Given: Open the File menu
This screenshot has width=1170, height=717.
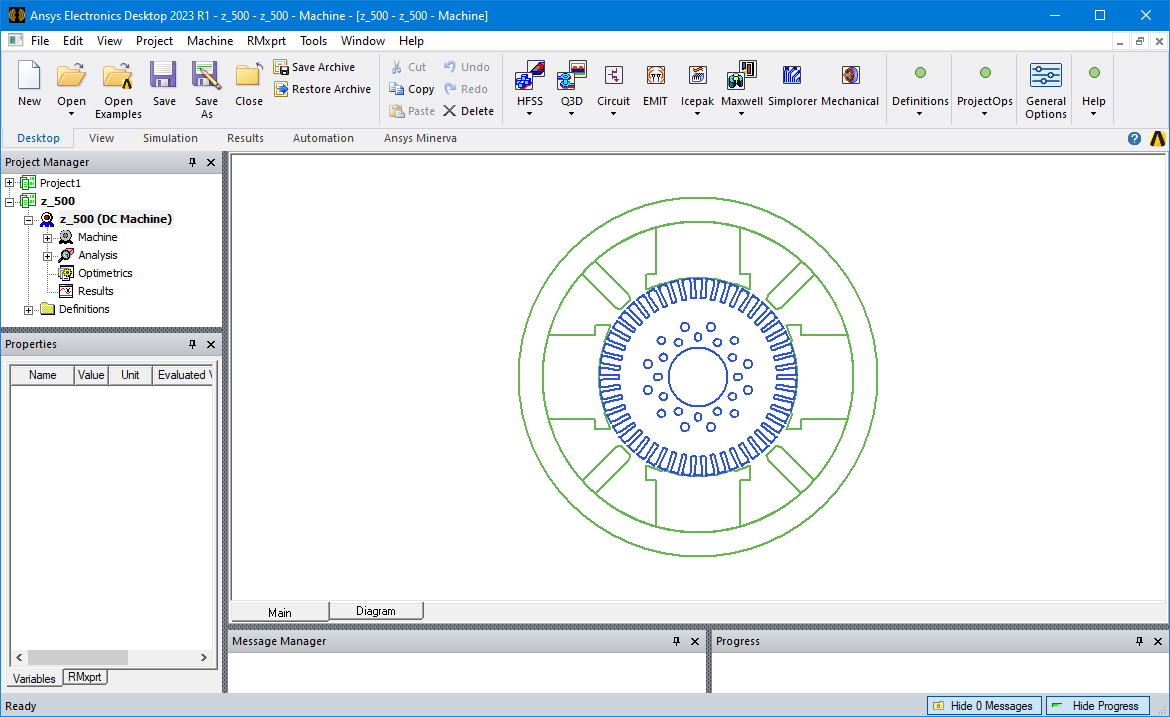Looking at the screenshot, I should 40,41.
